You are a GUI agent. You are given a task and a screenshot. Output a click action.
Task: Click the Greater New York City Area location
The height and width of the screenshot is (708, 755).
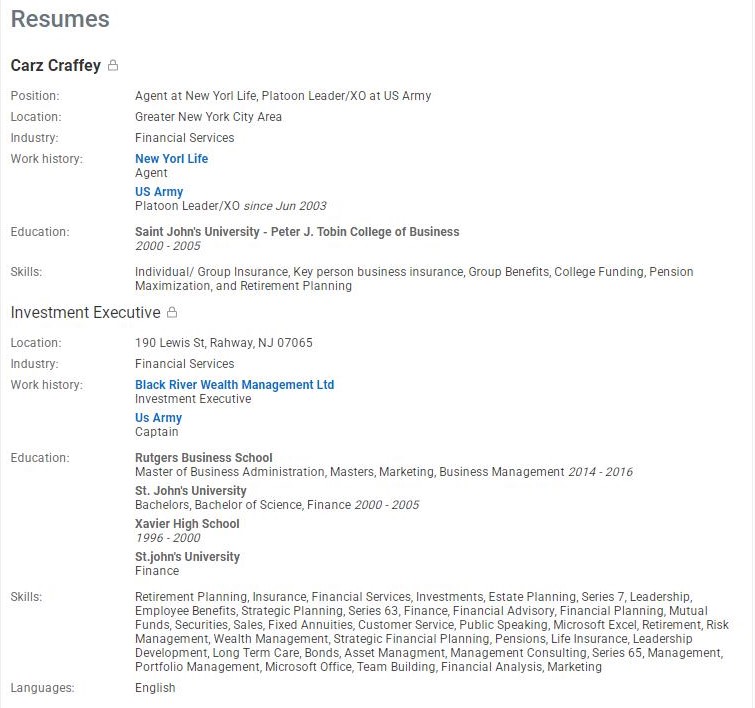pyautogui.click(x=208, y=117)
